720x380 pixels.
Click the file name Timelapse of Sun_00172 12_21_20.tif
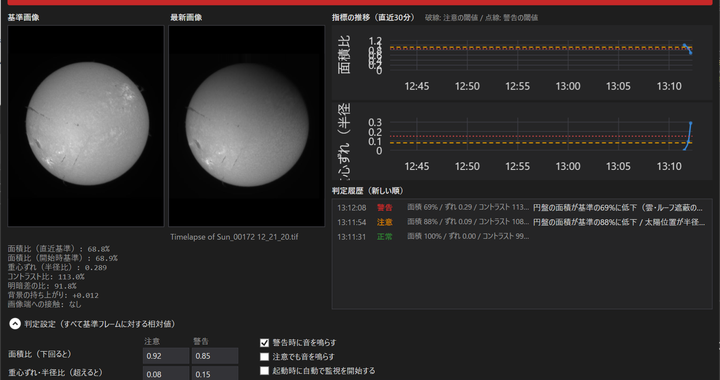[x=234, y=237]
